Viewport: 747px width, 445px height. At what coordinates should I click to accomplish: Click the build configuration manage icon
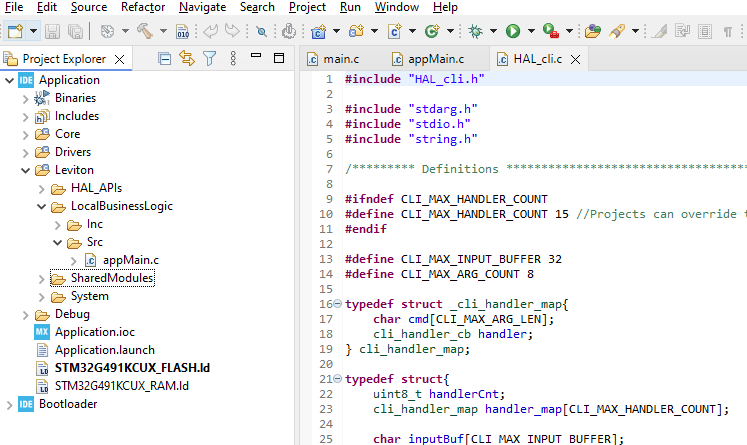click(x=107, y=31)
